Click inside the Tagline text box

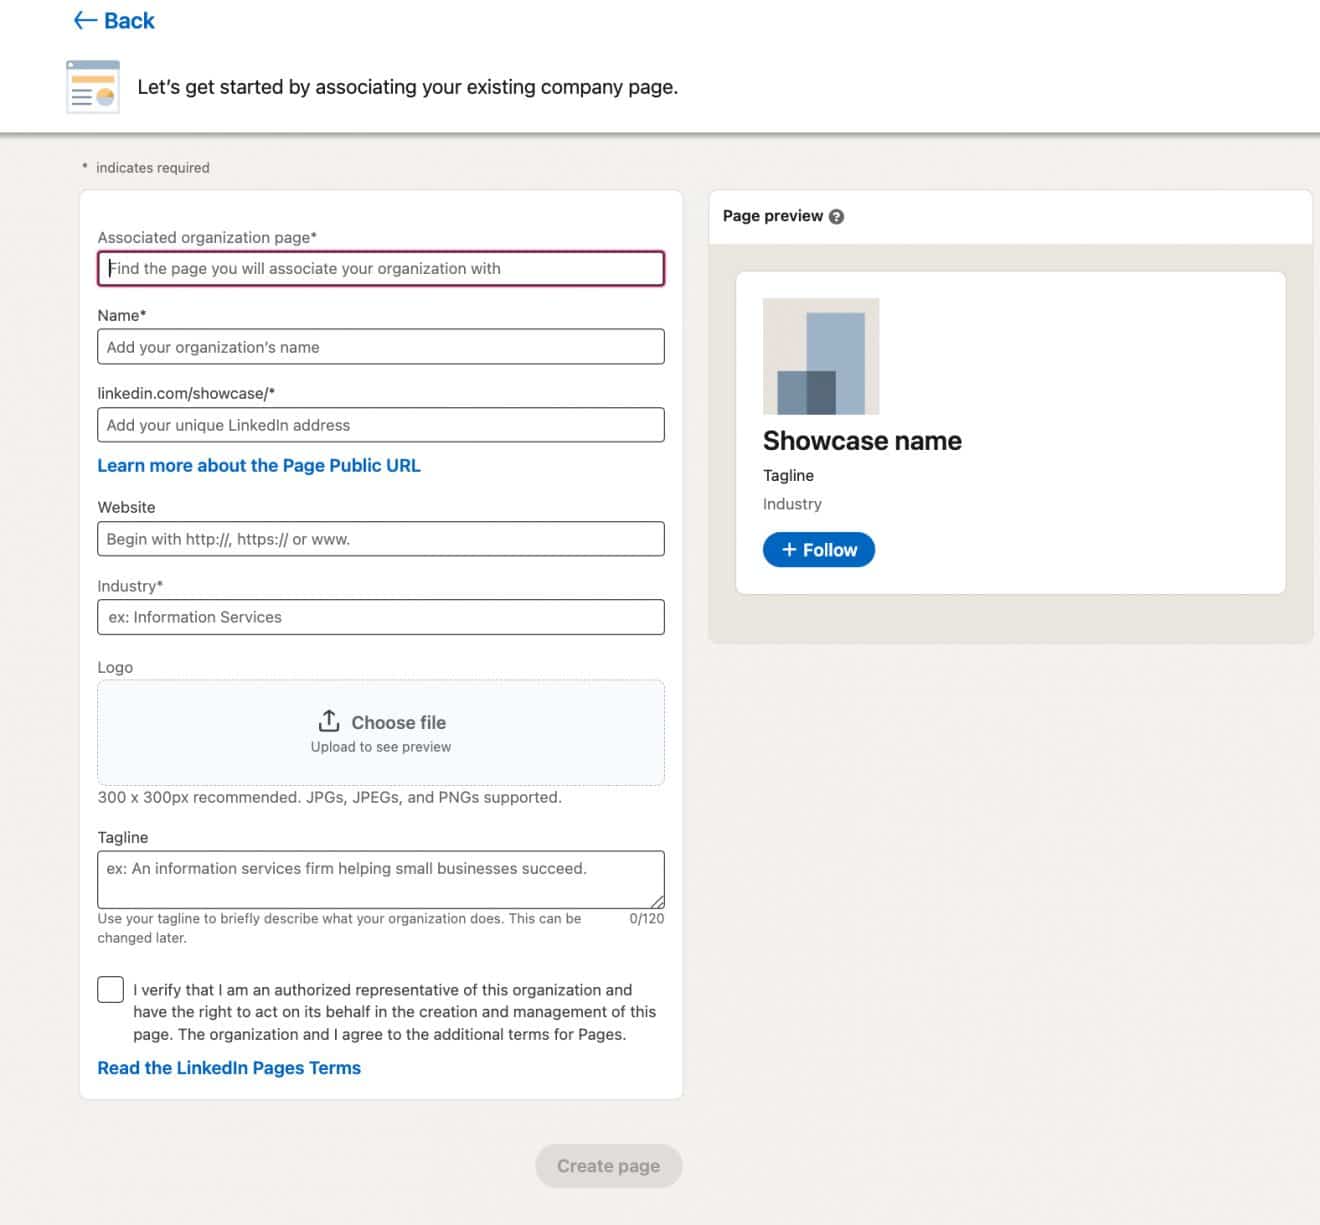(380, 878)
